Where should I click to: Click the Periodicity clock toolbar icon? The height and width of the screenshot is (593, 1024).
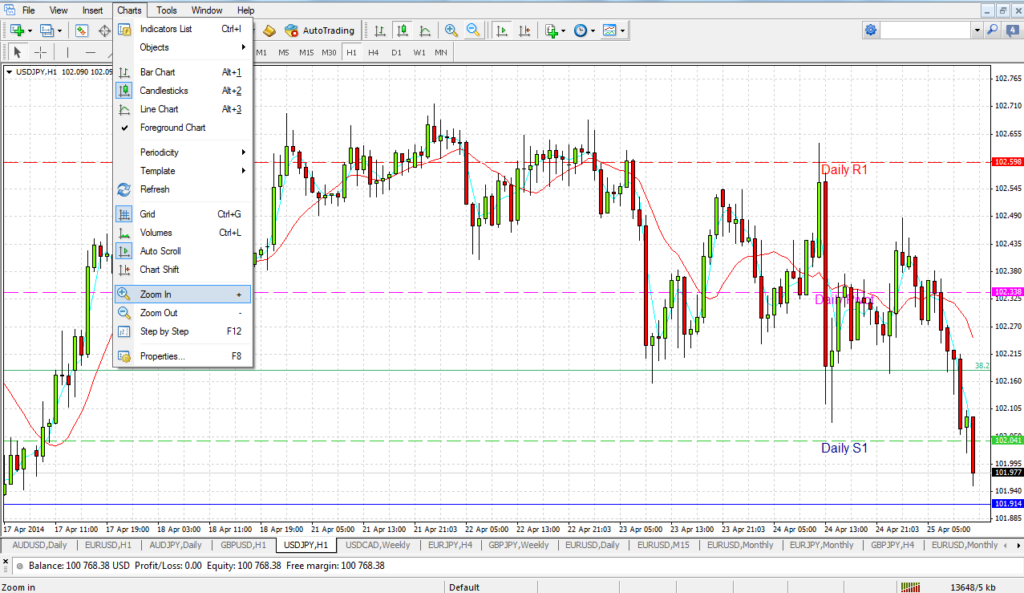pos(580,30)
